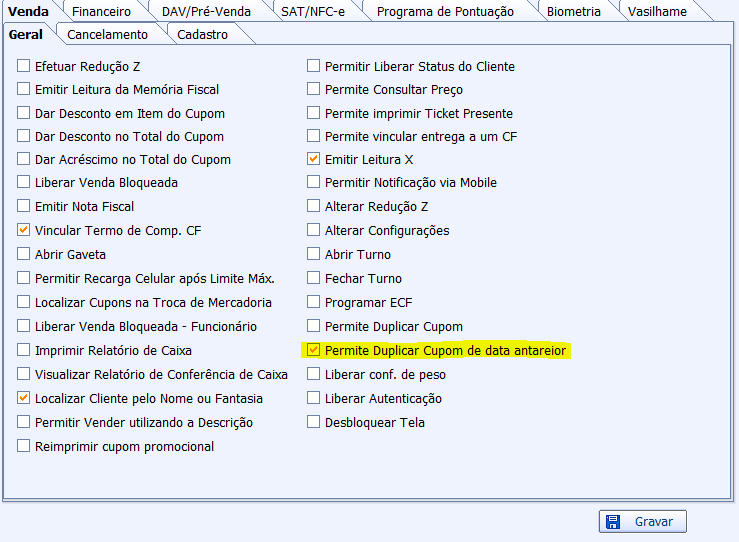
Task: Uncheck Permite Duplicar Cupom de data anterior
Action: point(314,351)
